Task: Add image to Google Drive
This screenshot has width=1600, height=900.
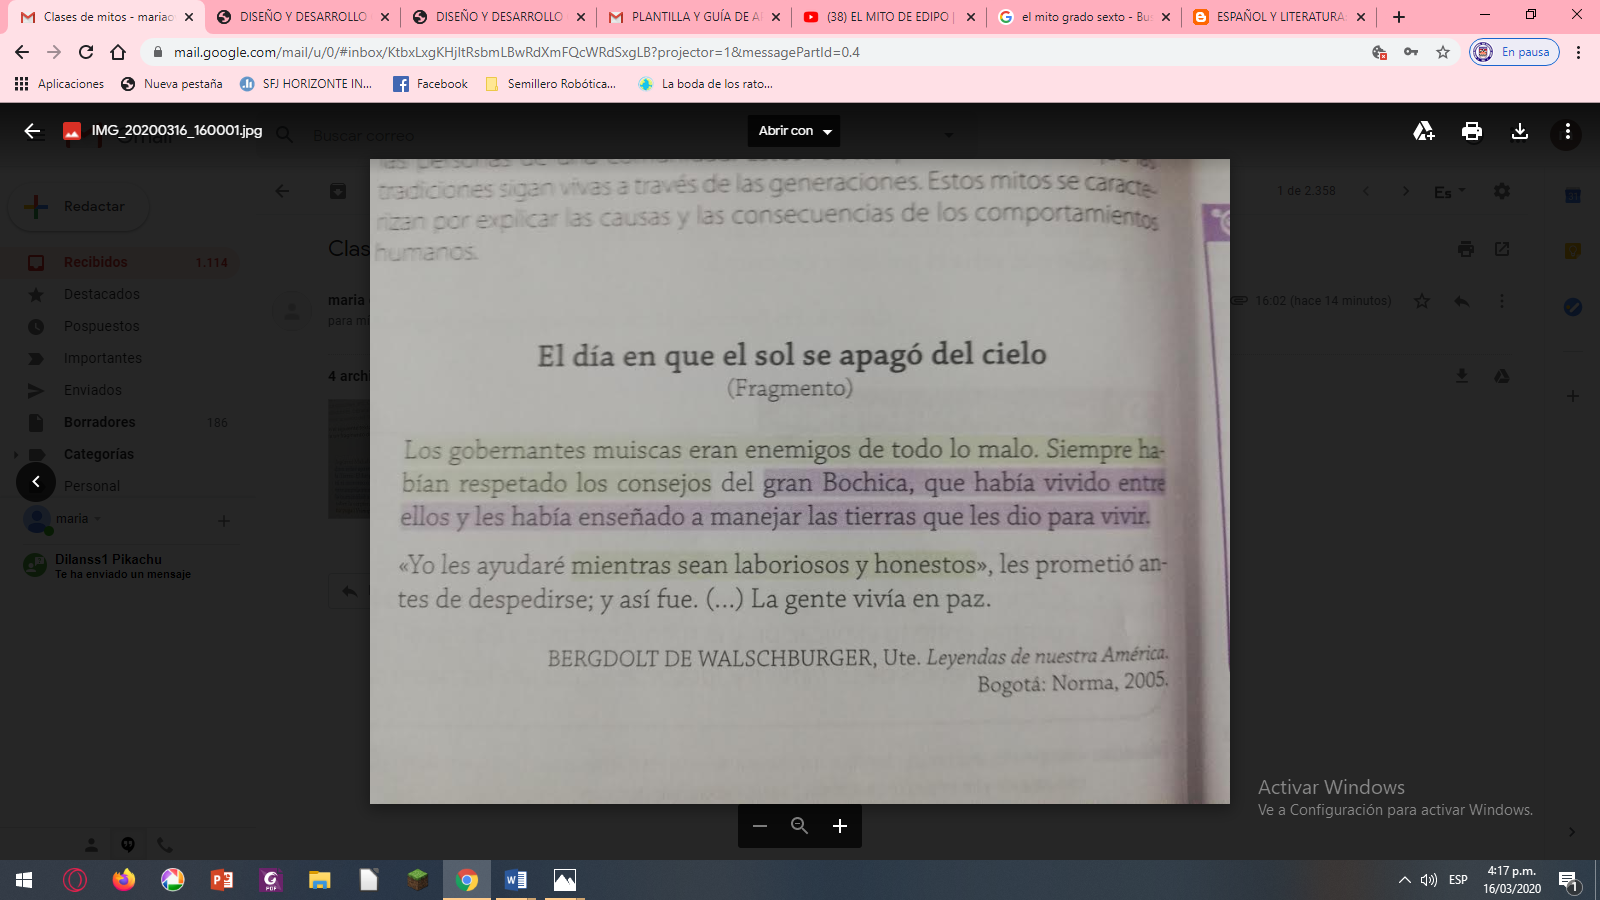Action: [1423, 131]
